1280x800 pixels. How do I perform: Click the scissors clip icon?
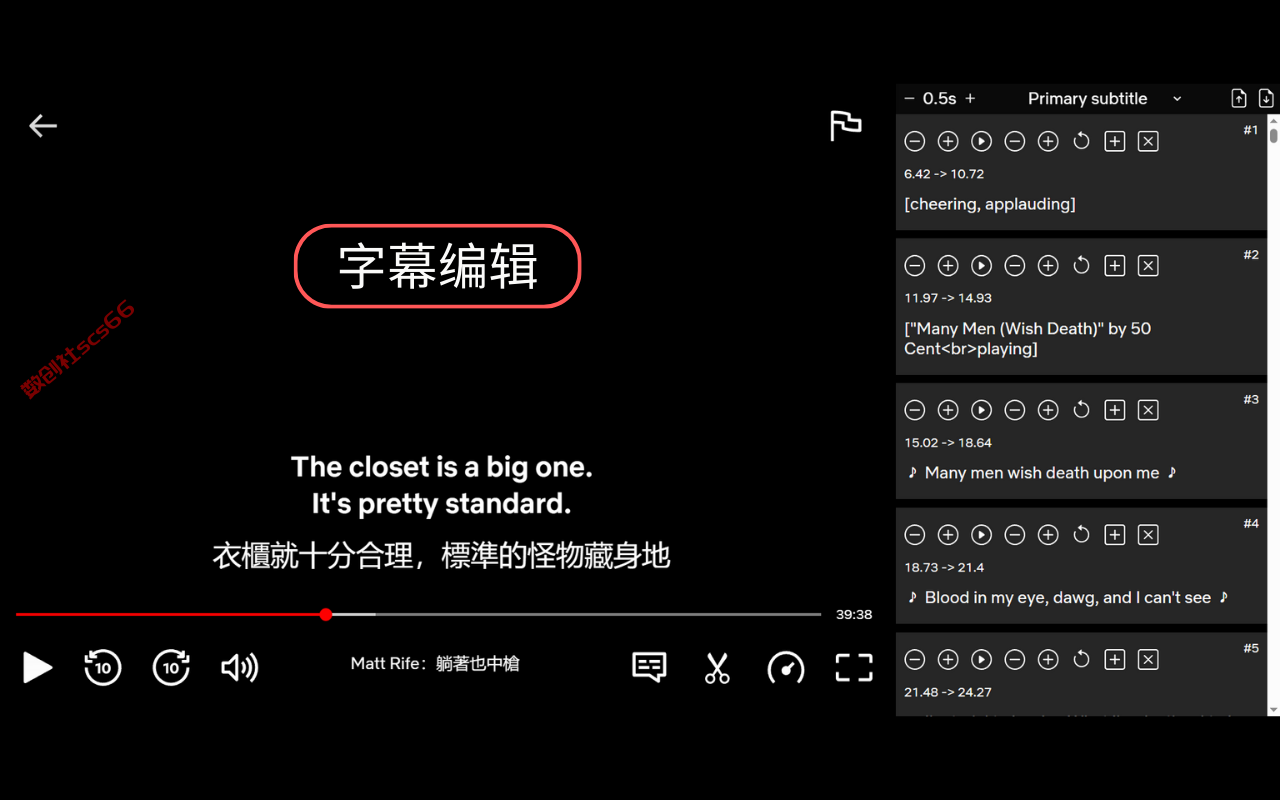tap(717, 667)
